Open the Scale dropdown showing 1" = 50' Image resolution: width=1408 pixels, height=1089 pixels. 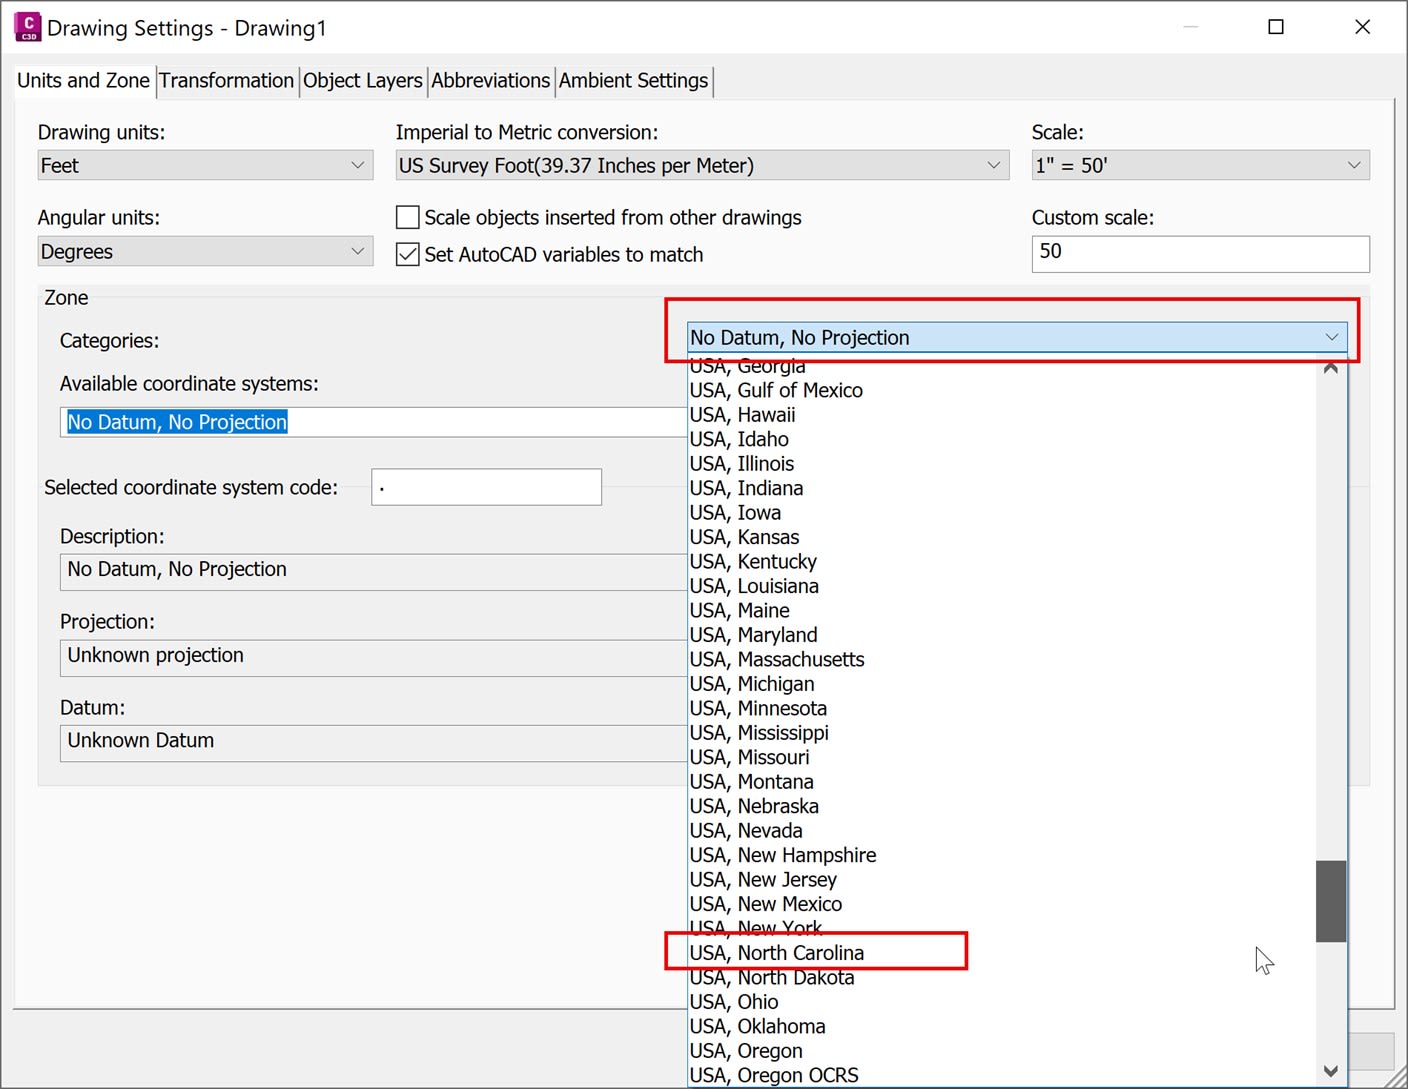pyautogui.click(x=1200, y=165)
